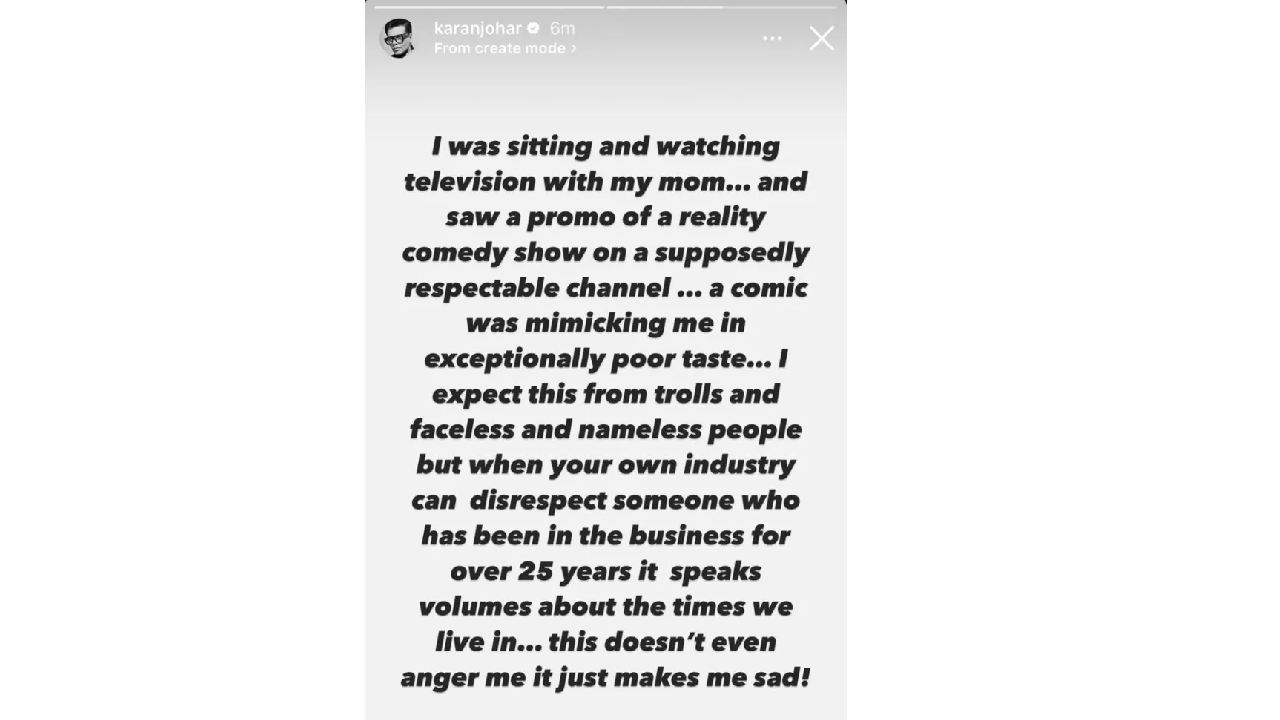Click the last line ending "makes me sad!"
The width and height of the screenshot is (1280, 720).
[605, 678]
